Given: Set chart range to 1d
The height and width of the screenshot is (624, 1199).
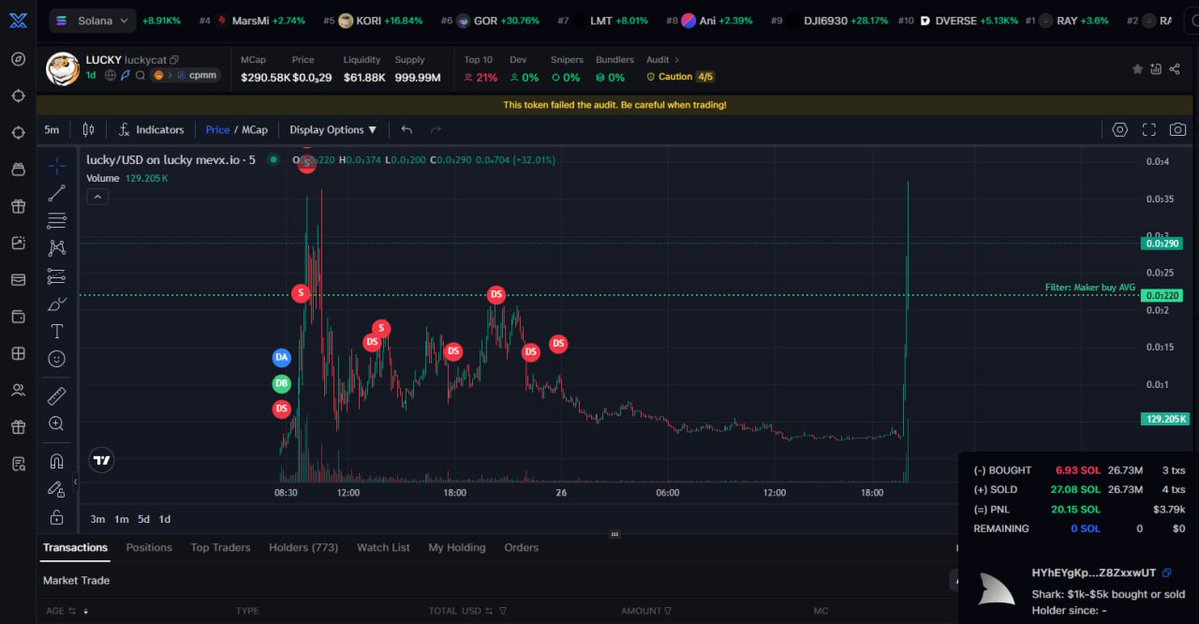Looking at the screenshot, I should (164, 519).
